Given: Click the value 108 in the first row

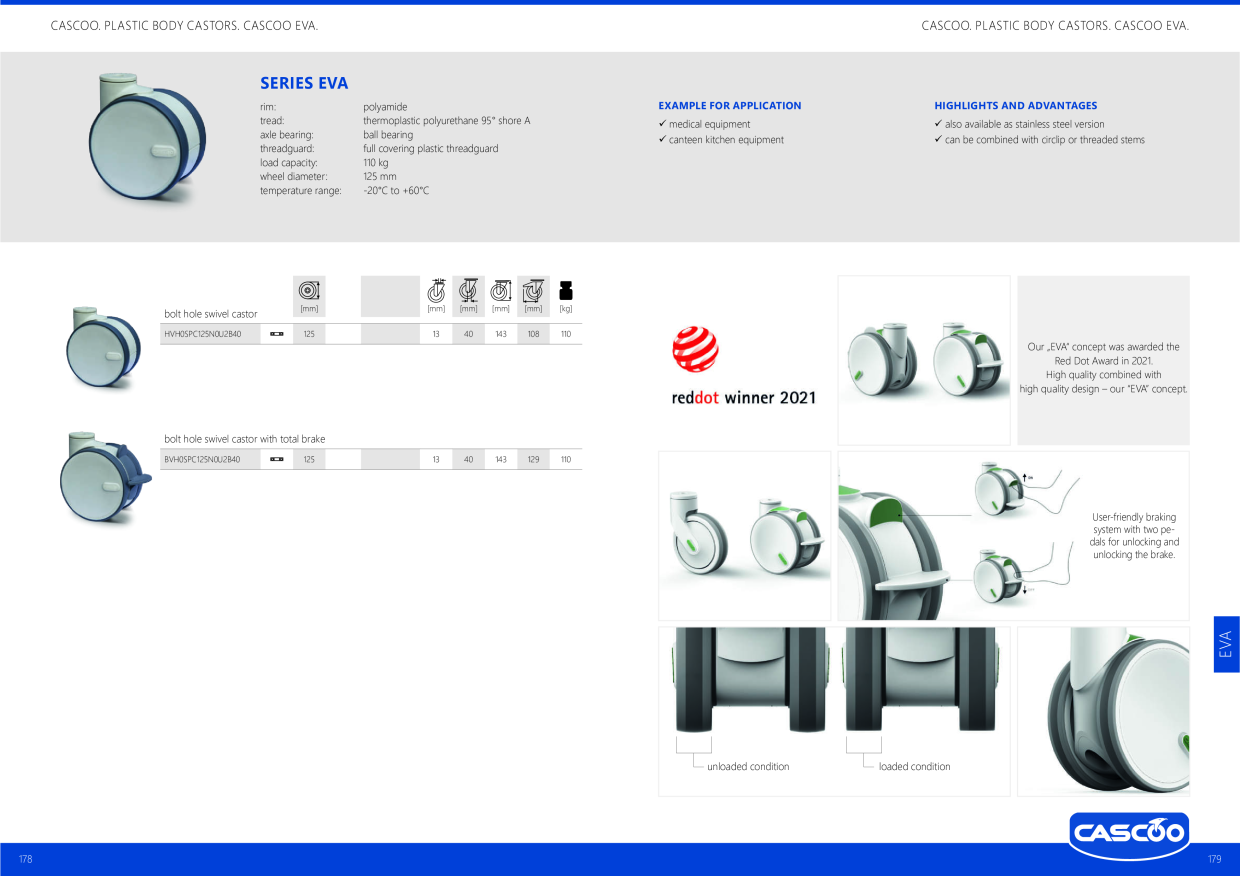Looking at the screenshot, I should click(533, 334).
